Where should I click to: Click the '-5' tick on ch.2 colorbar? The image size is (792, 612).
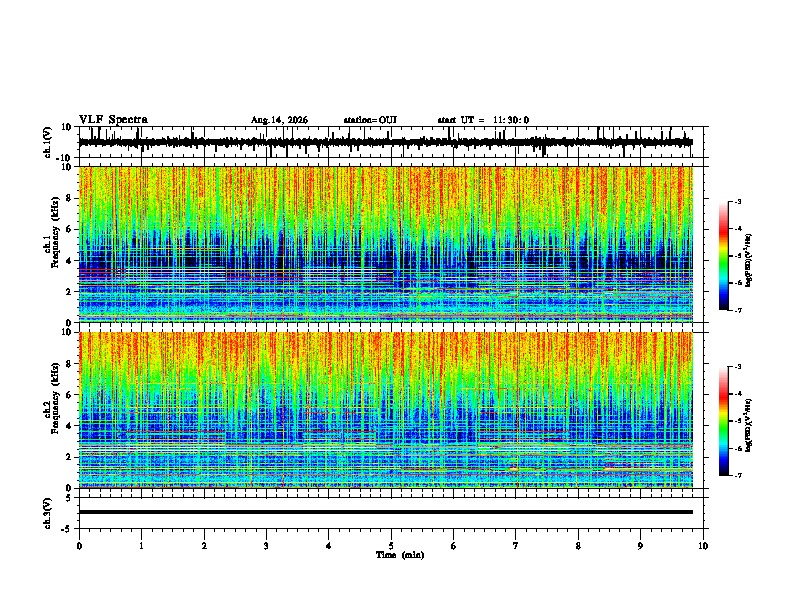[737, 421]
